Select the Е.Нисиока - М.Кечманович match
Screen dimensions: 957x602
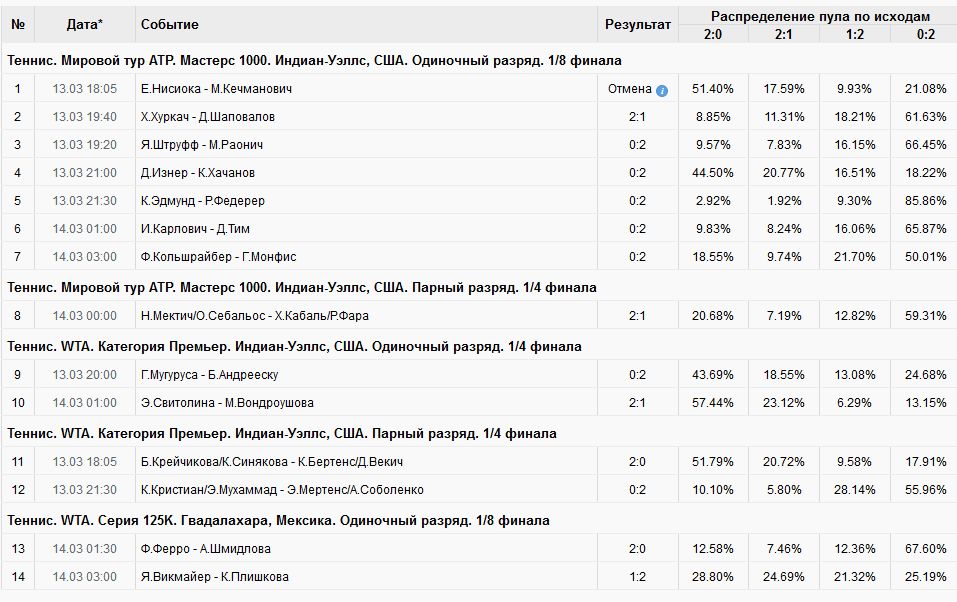click(216, 89)
